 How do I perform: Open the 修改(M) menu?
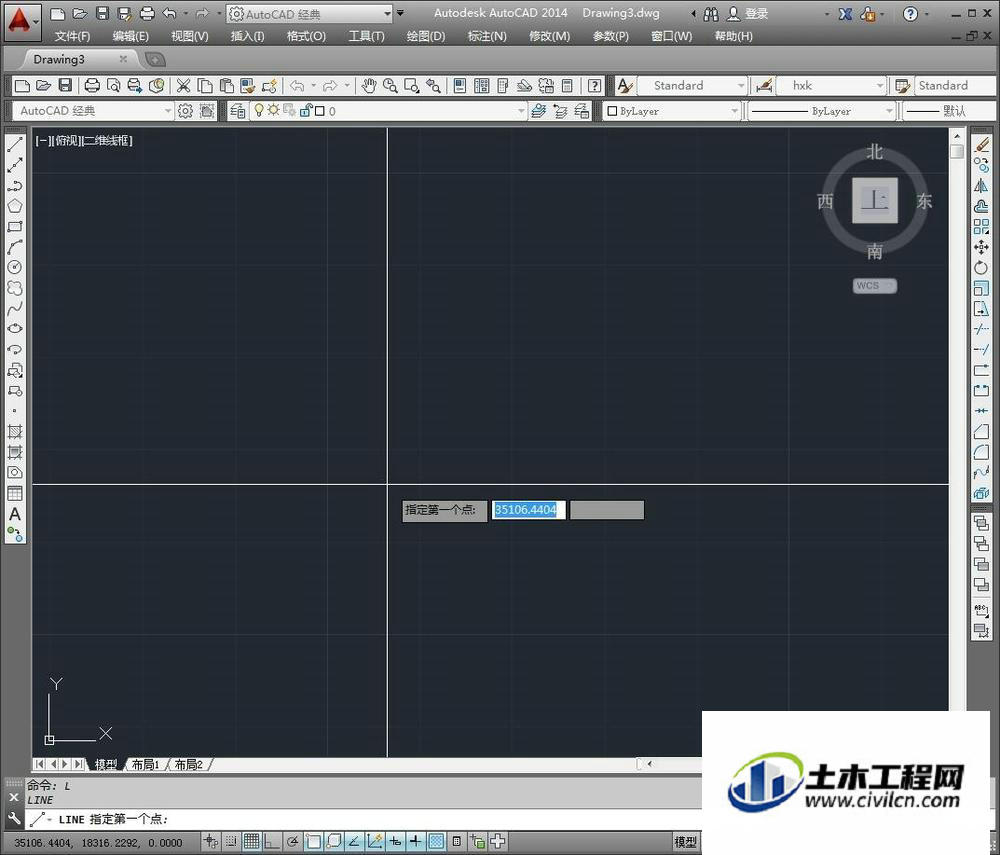click(x=549, y=36)
